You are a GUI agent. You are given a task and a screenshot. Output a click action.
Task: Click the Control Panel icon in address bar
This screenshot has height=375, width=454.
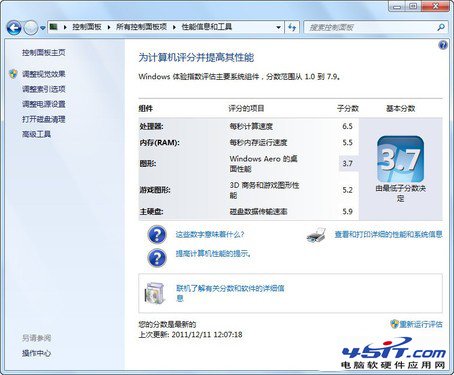[x=54, y=27]
